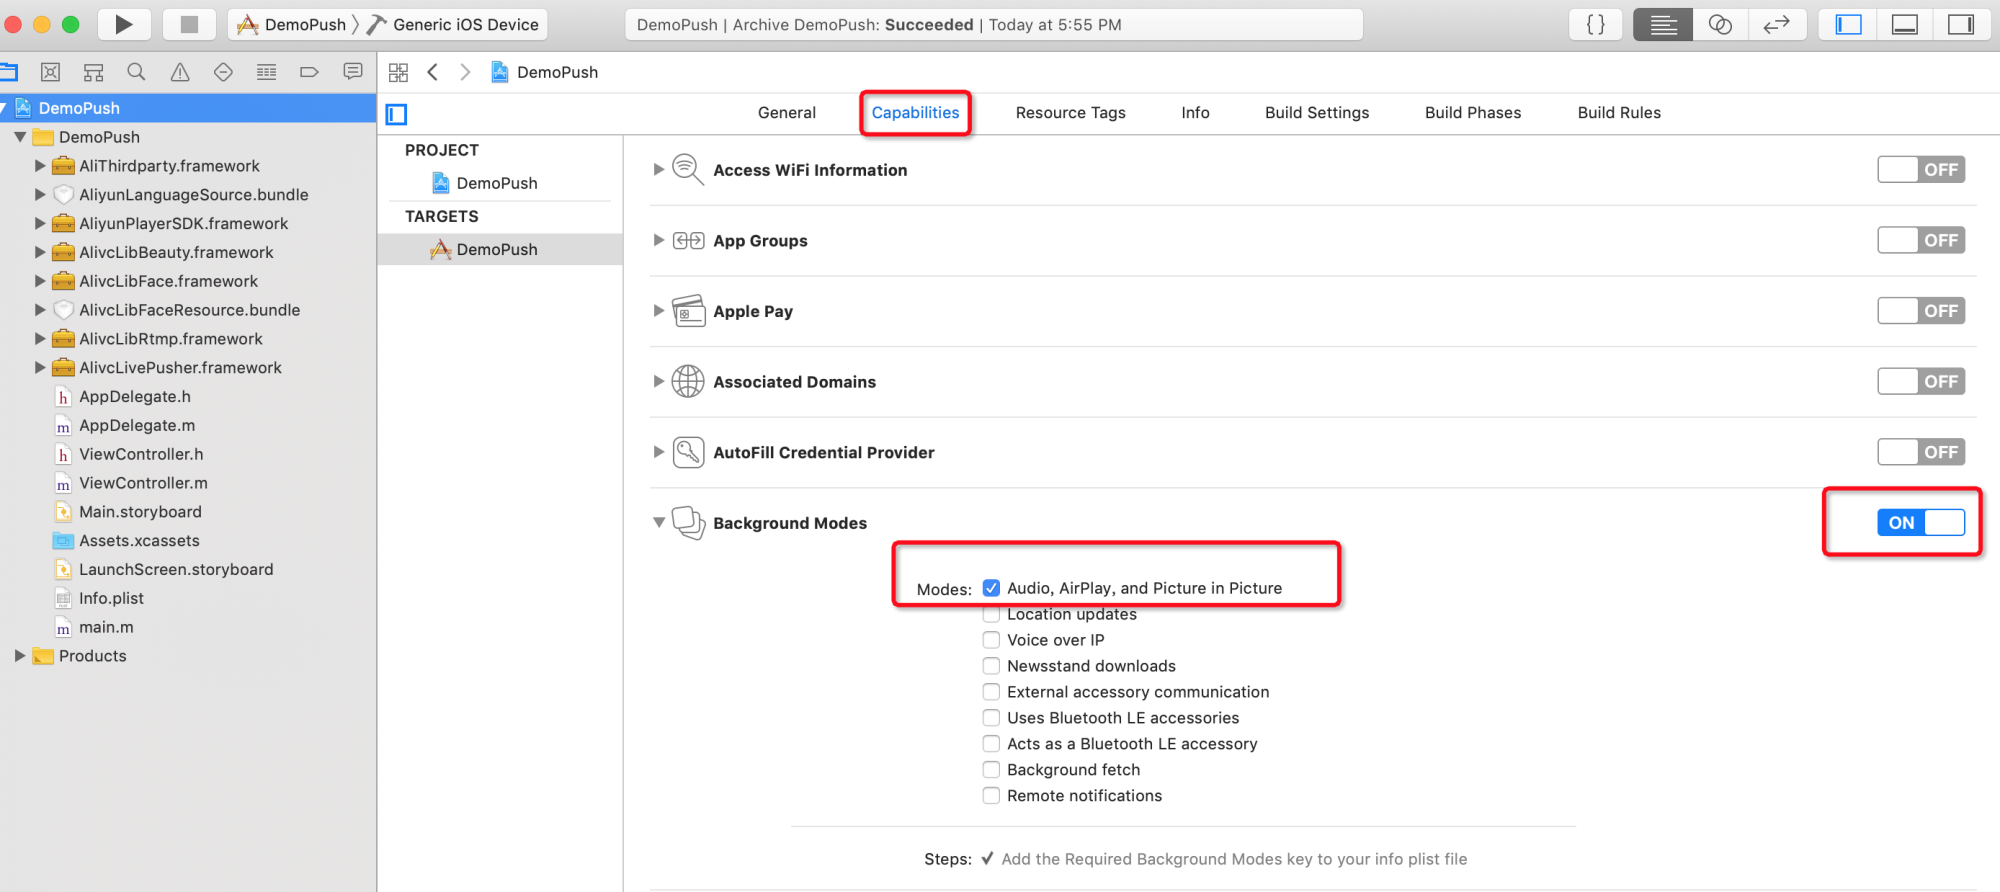Toggle the utilities inspector pane
The width and height of the screenshot is (2000, 892).
coord(1961,24)
